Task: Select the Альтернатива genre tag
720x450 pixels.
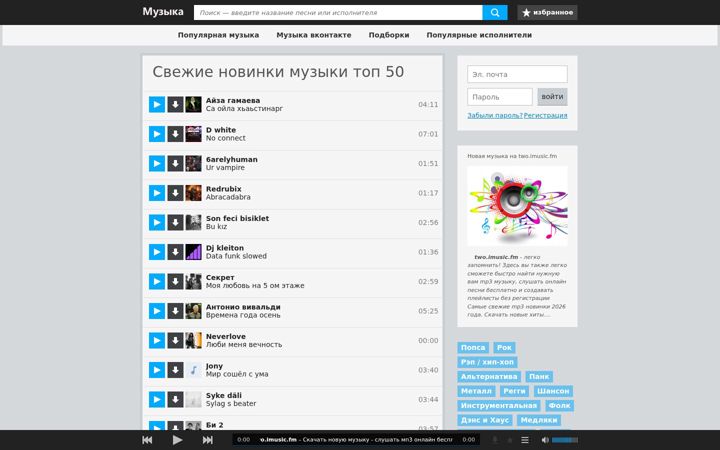Action: [489, 377]
